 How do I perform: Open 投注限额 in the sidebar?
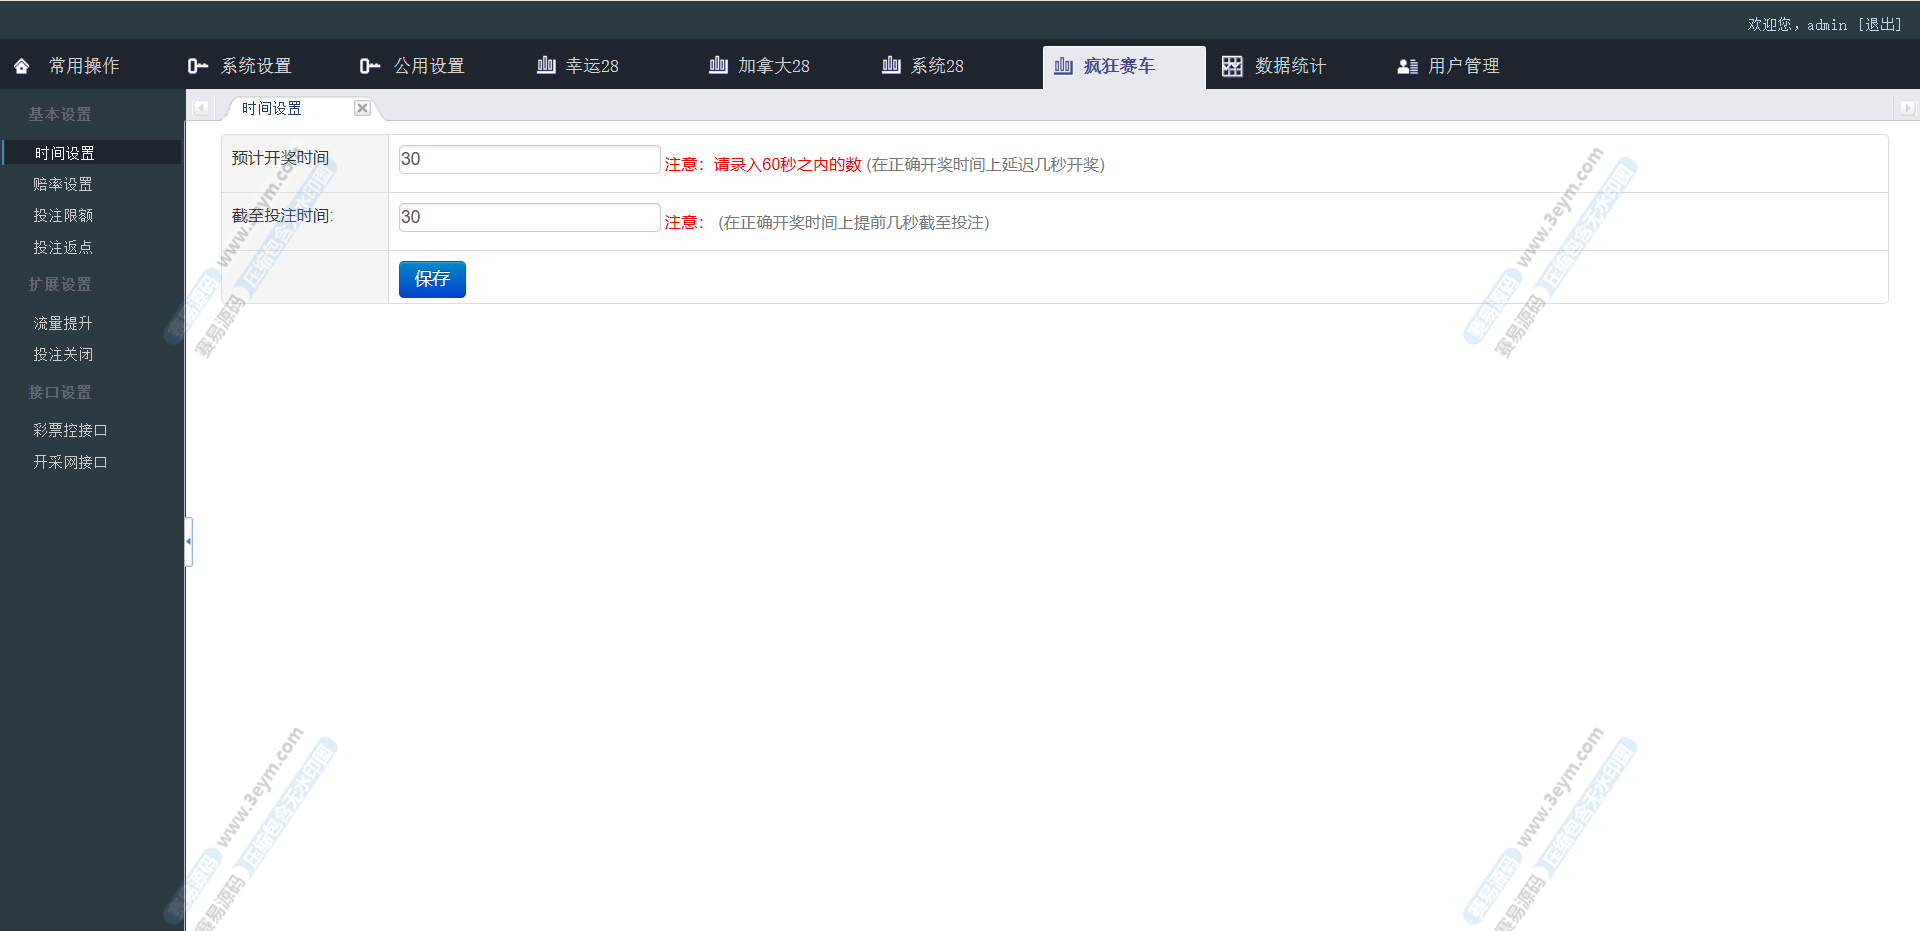[63, 216]
